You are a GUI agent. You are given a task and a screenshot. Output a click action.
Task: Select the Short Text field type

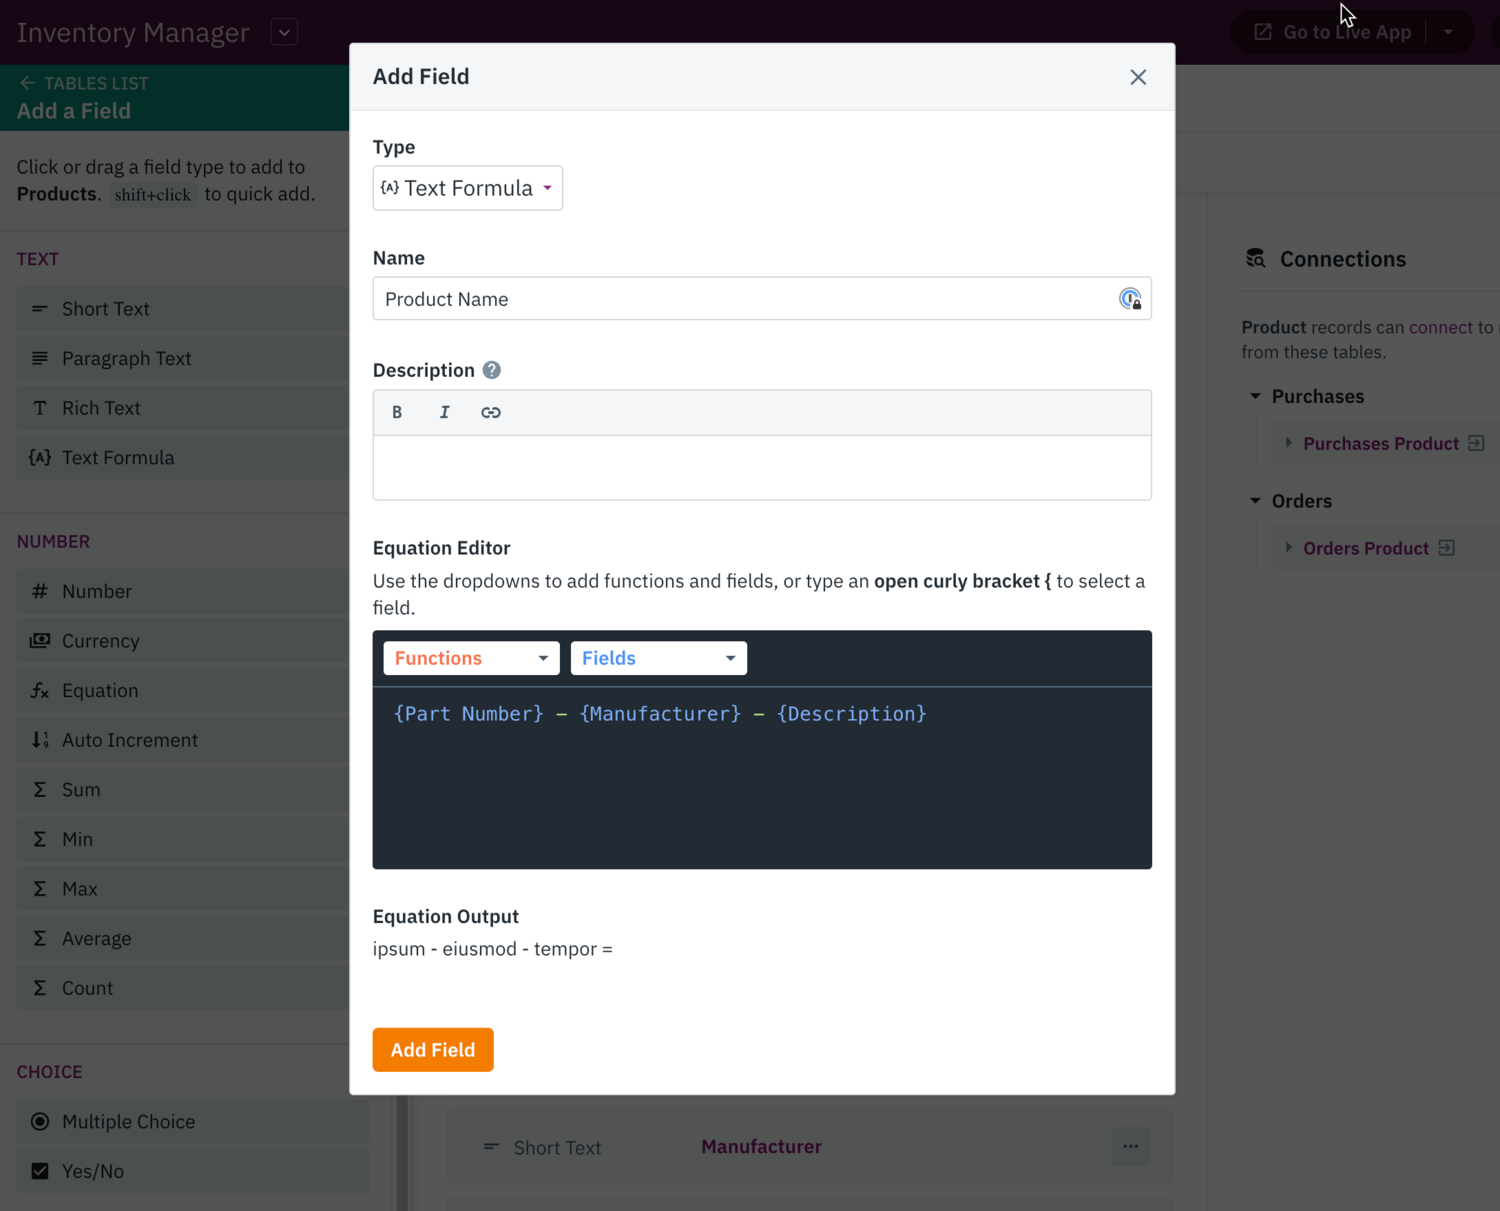coord(105,308)
